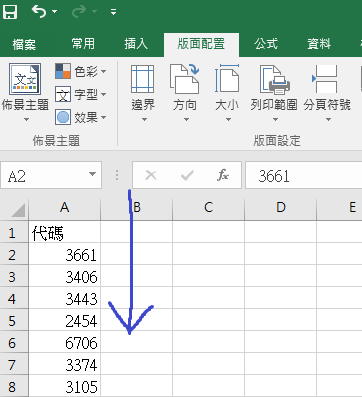Image resolution: width=362 pixels, height=397 pixels.
Task: Click the formula bar showing 3661
Action: 303,175
